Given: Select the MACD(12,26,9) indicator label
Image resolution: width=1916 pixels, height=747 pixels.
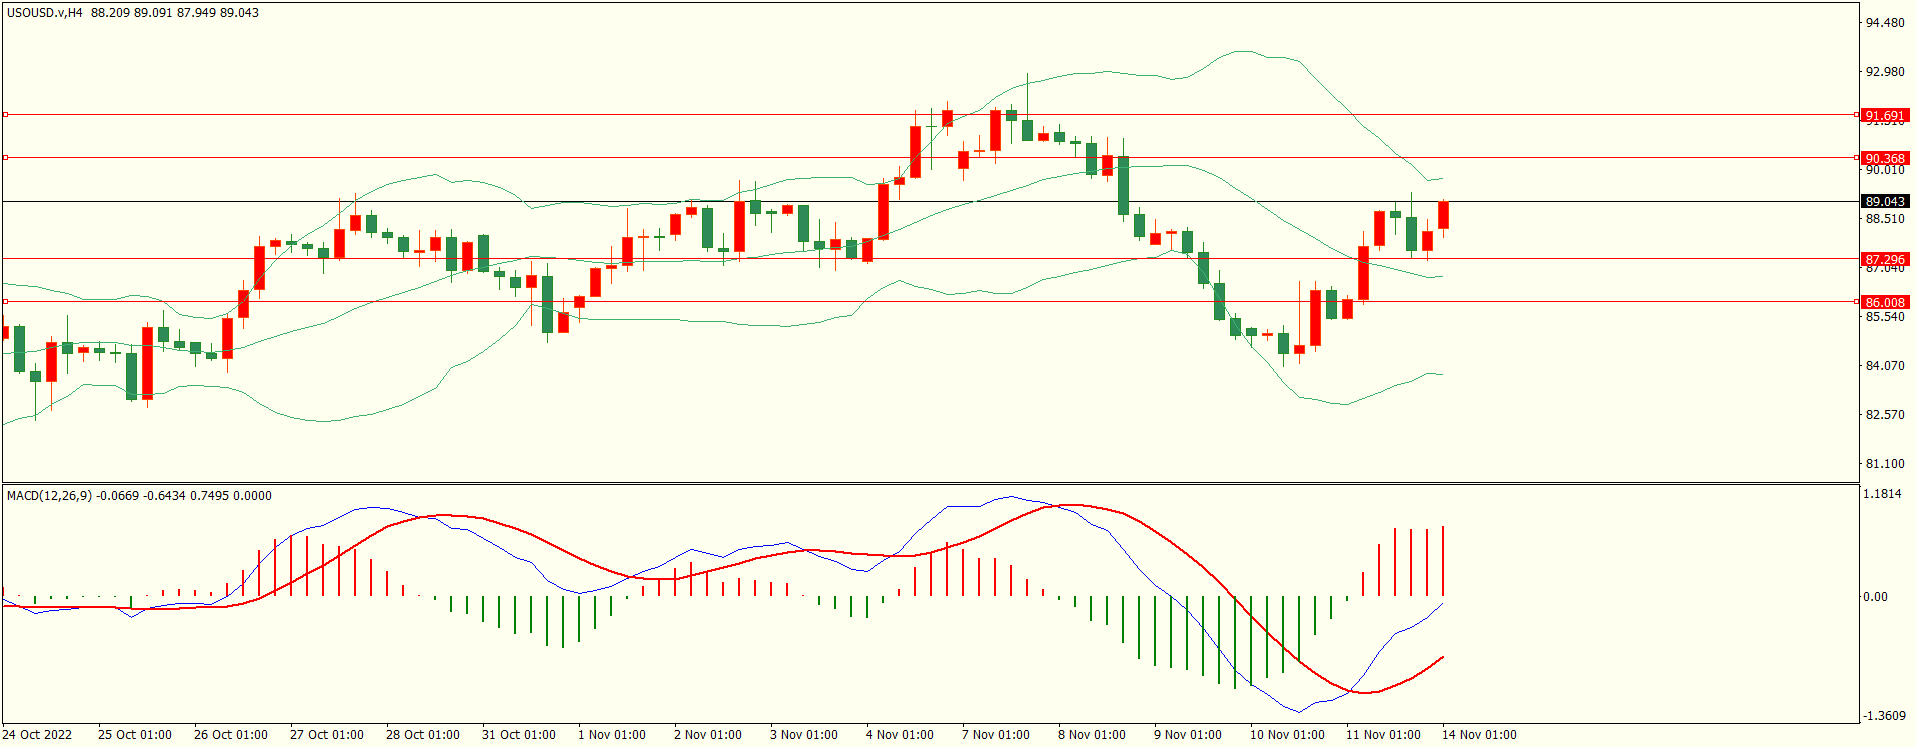Looking at the screenshot, I should tap(49, 495).
